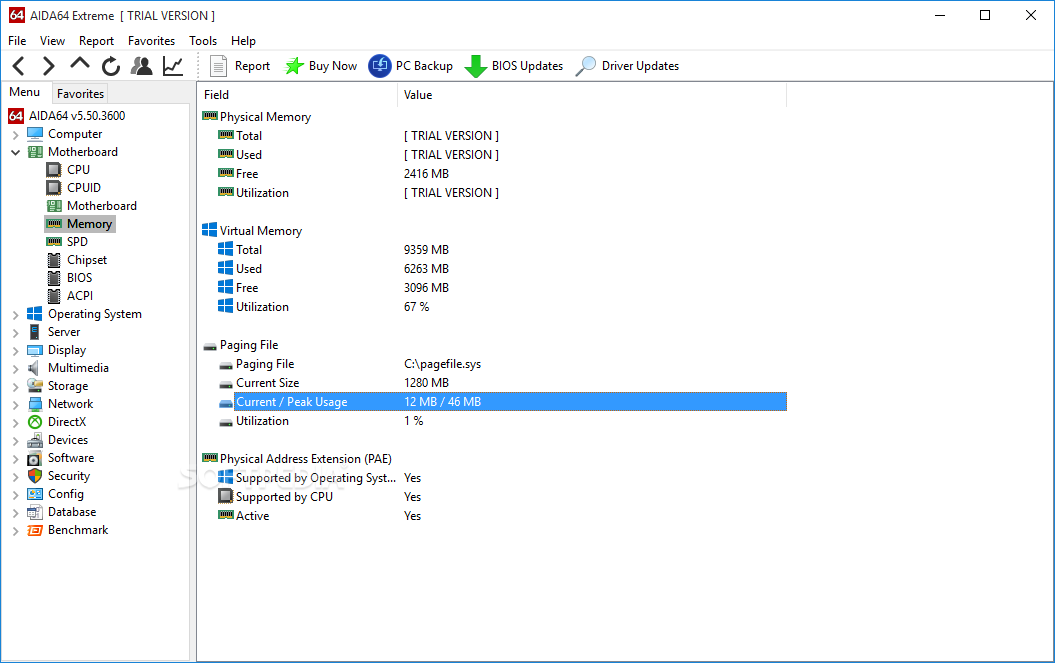Image resolution: width=1055 pixels, height=663 pixels.
Task: Expand the Operating System node
Action: [x=15, y=314]
